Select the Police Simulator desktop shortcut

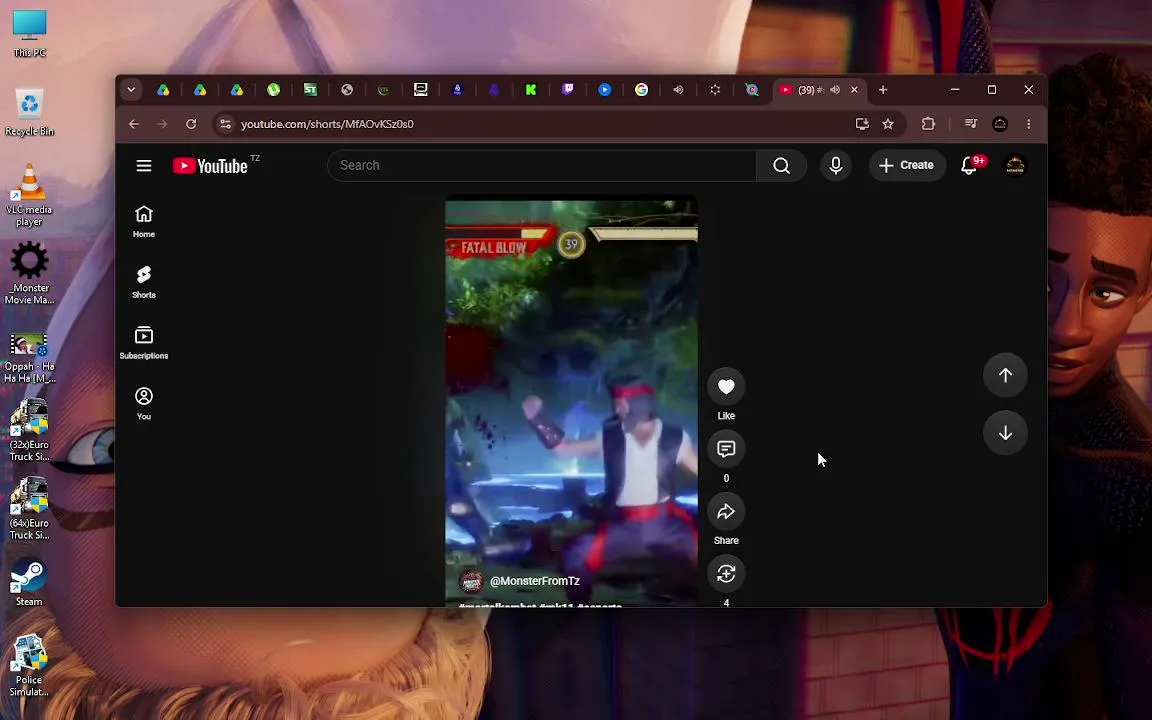[29, 666]
